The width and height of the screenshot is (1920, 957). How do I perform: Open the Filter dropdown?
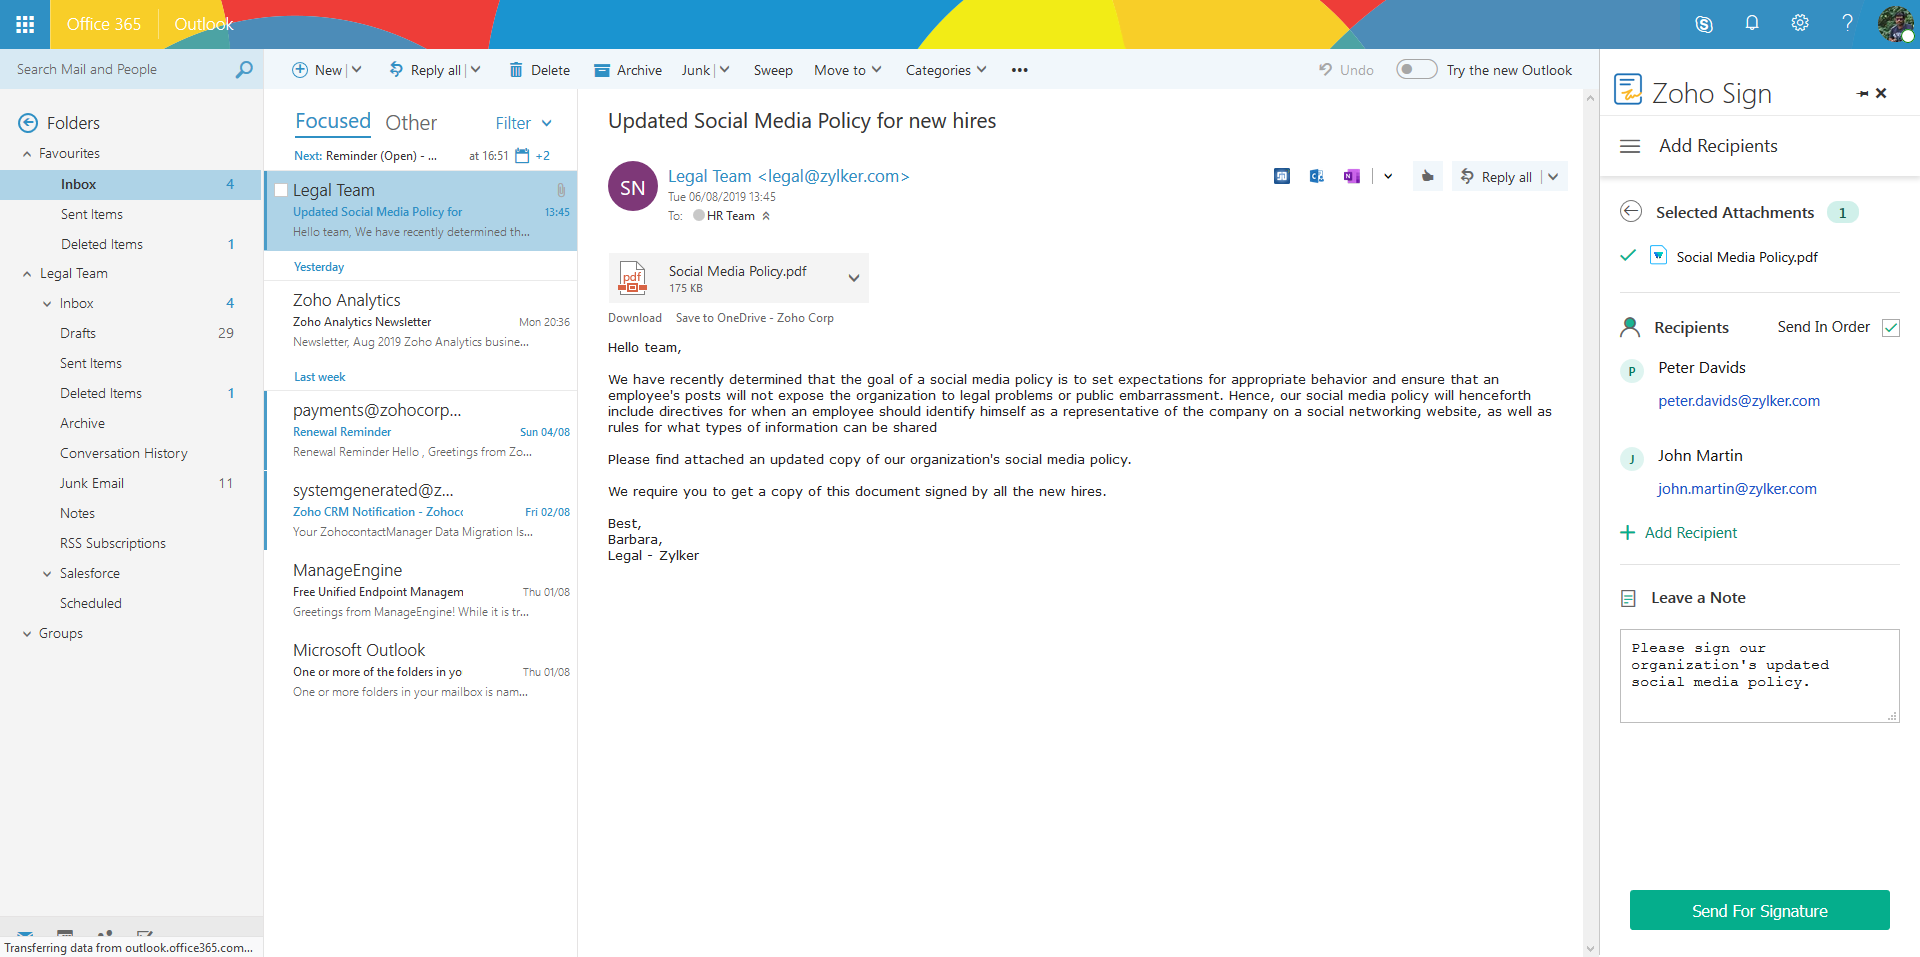pyautogui.click(x=524, y=123)
